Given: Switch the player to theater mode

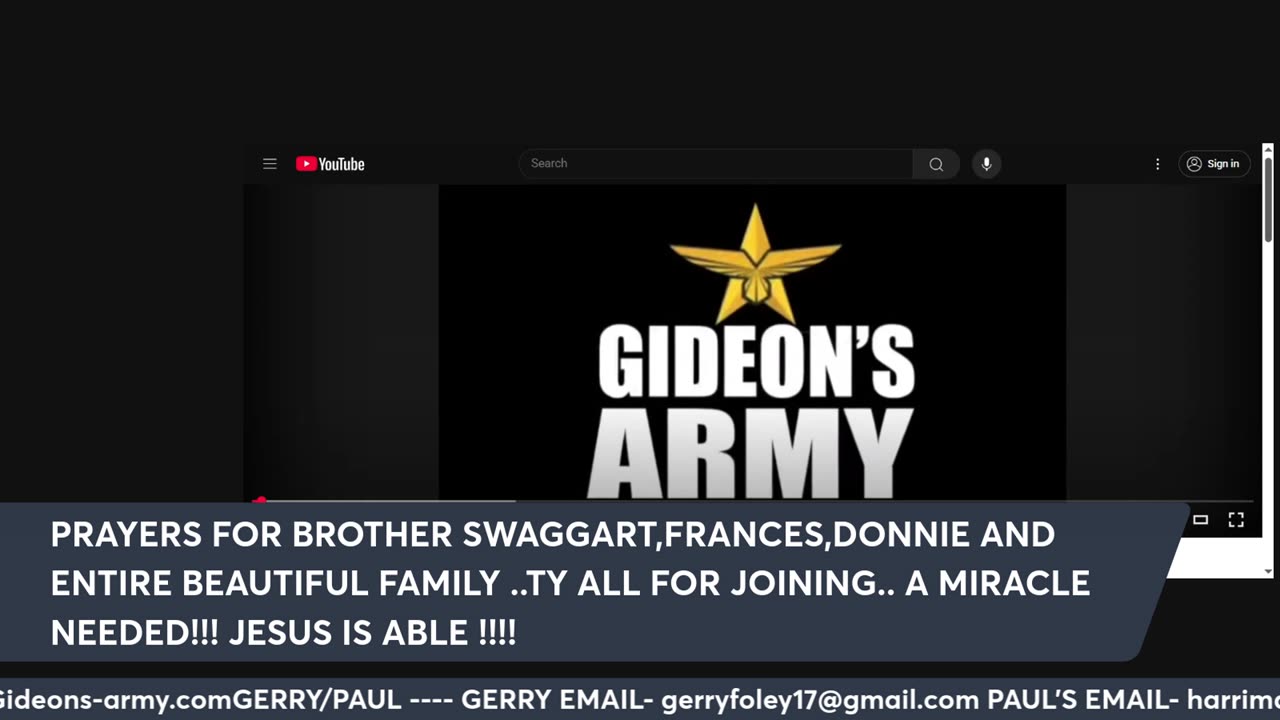Looking at the screenshot, I should click(1201, 519).
